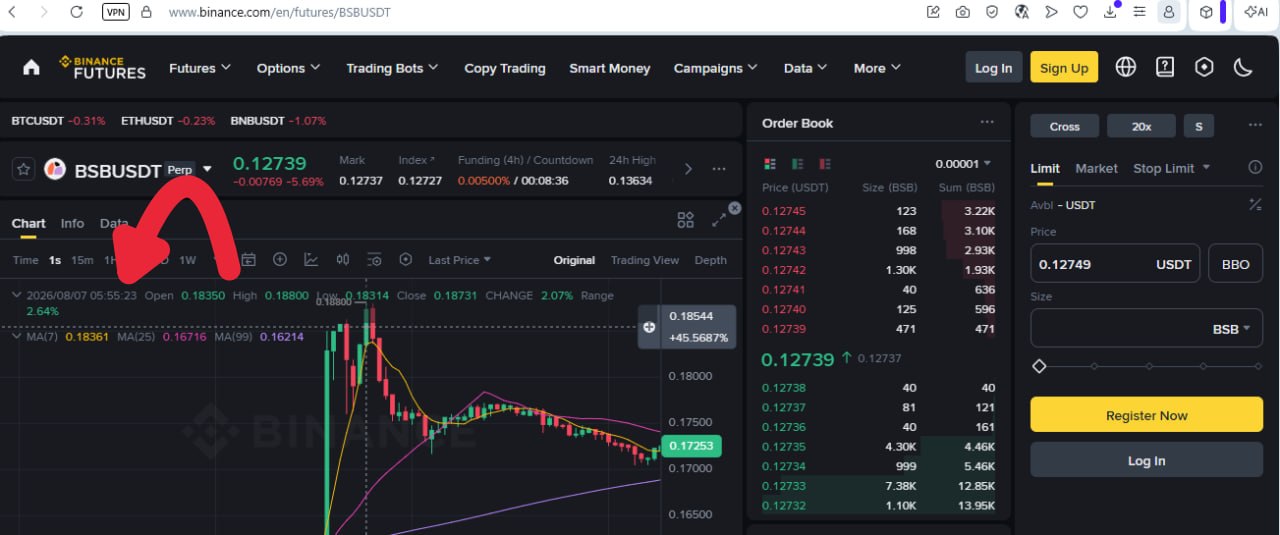This screenshot has height=535, width=1280.
Task: Open Smart Money page
Action: point(609,68)
